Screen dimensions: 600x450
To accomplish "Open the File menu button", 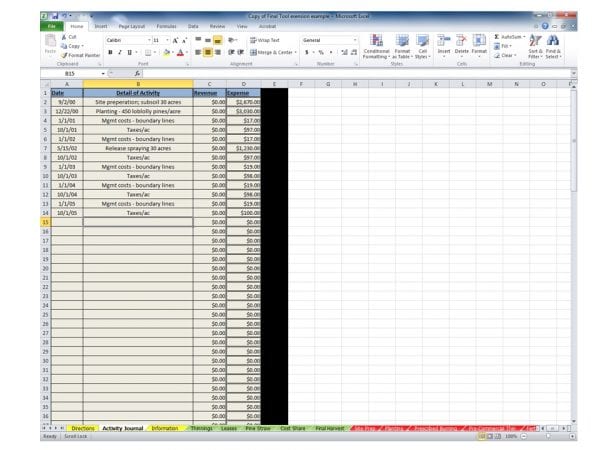I will coord(51,25).
